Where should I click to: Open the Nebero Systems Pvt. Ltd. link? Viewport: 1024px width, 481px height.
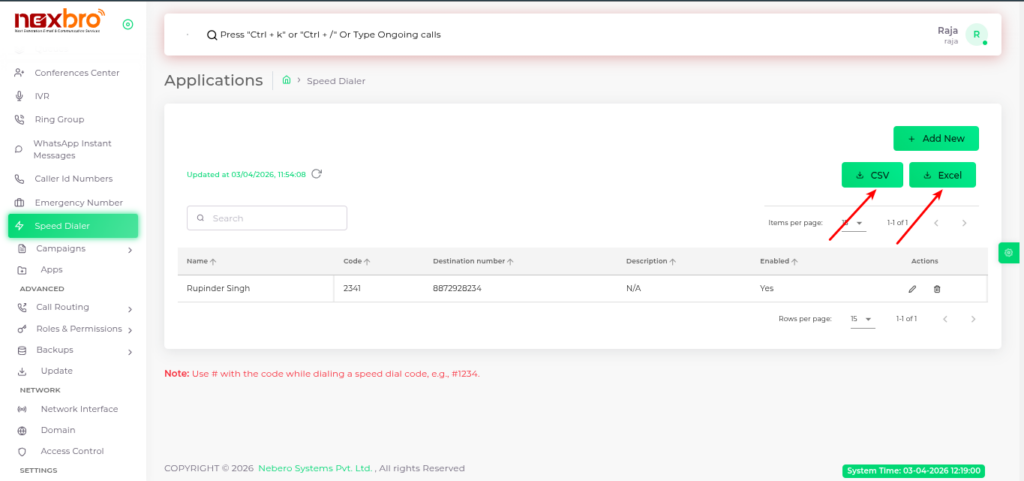[315, 468]
